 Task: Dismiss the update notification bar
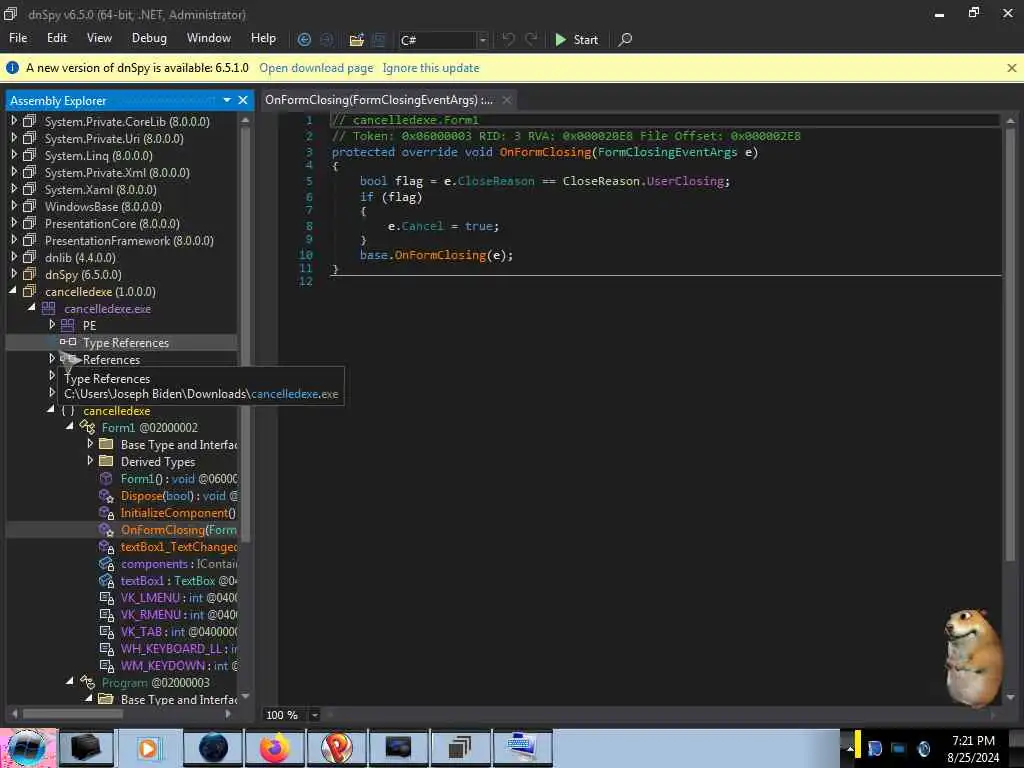coord(1012,68)
